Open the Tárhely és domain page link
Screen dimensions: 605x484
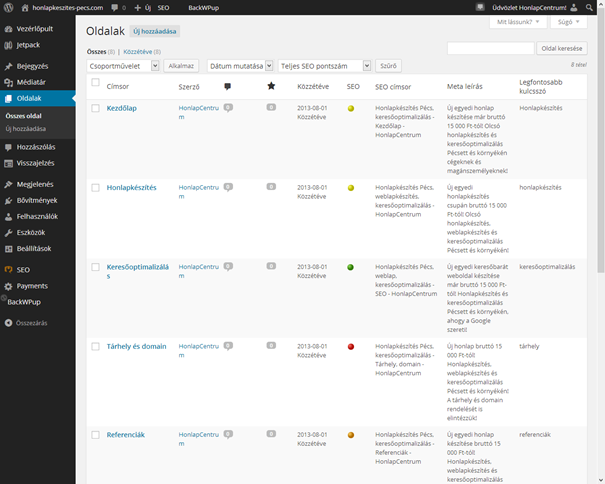pyautogui.click(x=137, y=347)
